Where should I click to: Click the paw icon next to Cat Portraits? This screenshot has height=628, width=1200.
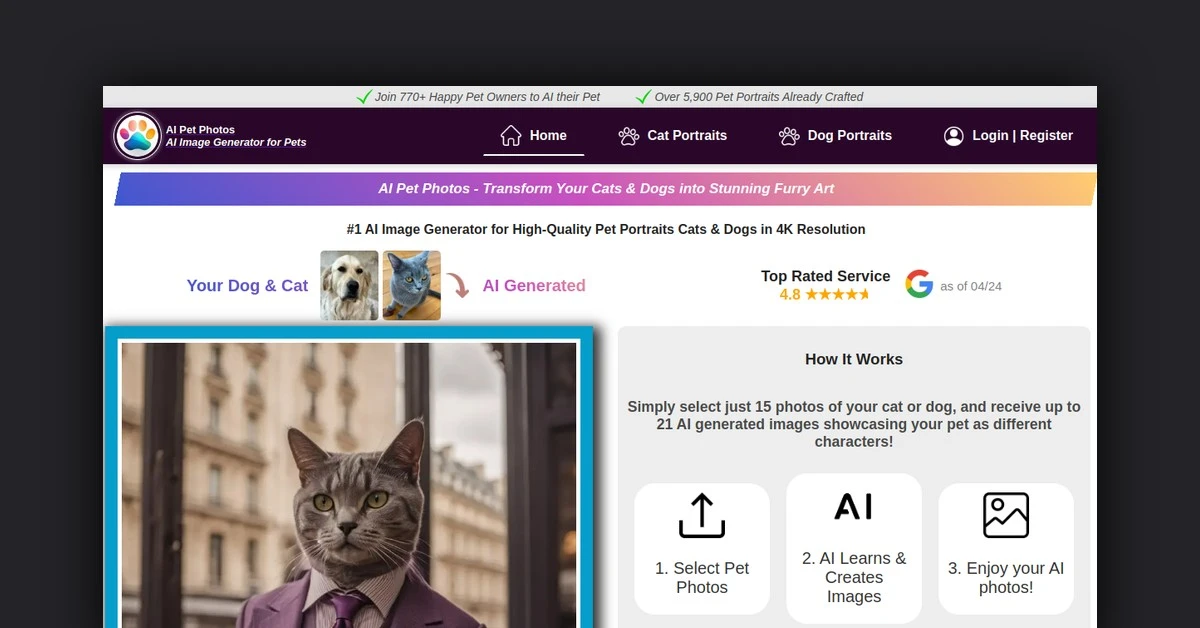pyautogui.click(x=628, y=135)
